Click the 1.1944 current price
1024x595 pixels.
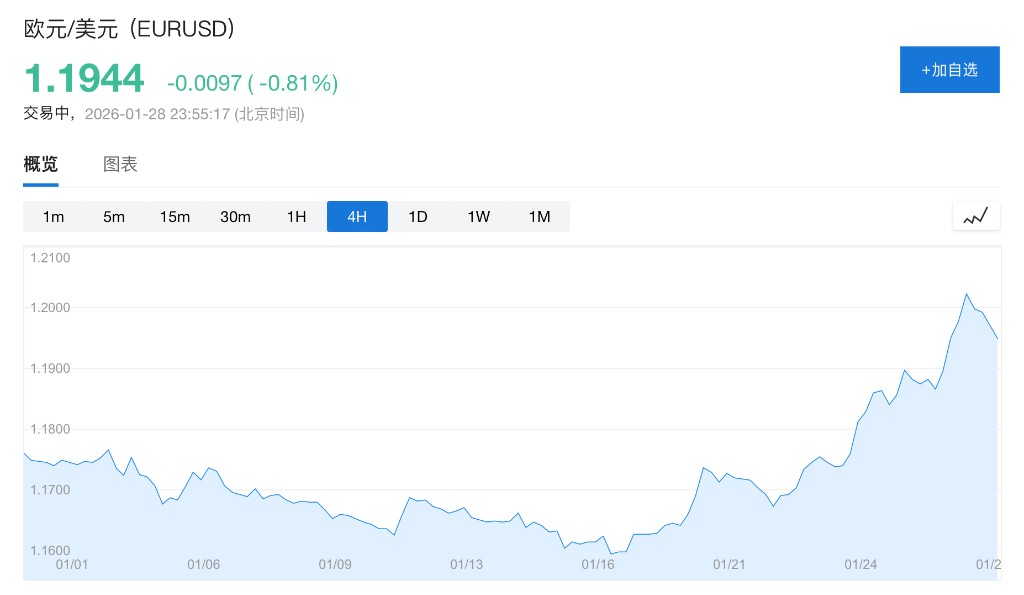click(x=84, y=79)
